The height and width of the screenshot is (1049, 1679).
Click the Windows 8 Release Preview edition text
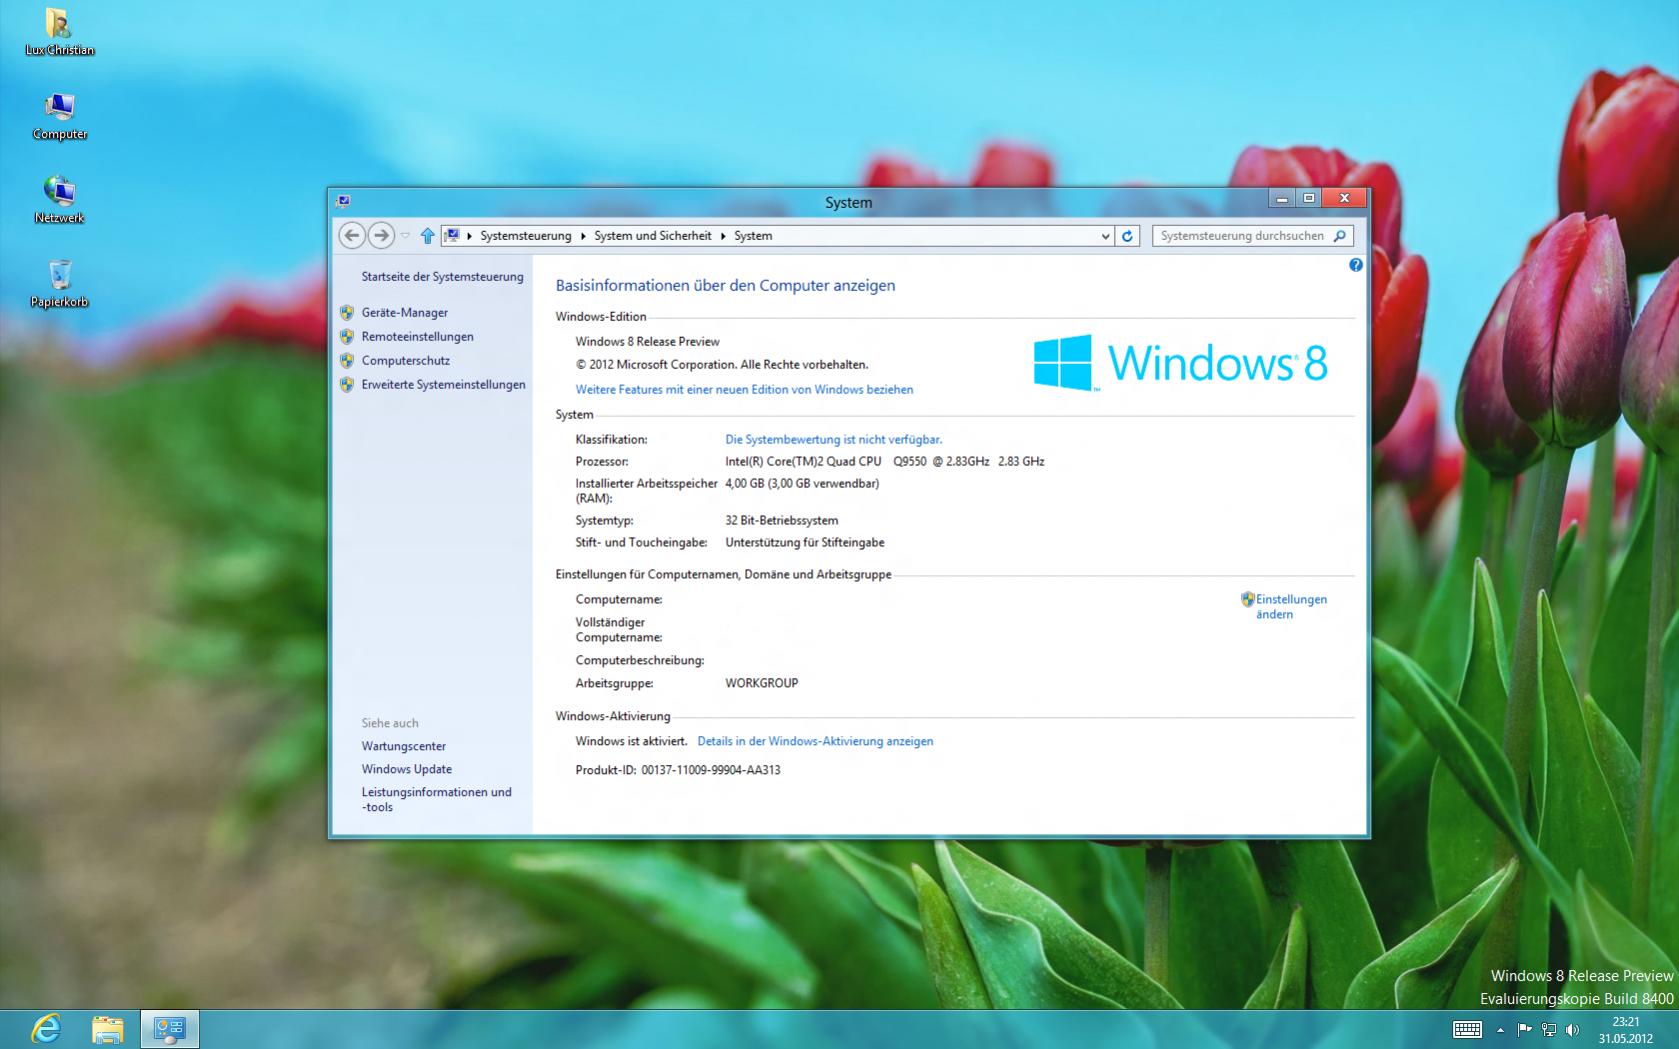[647, 342]
